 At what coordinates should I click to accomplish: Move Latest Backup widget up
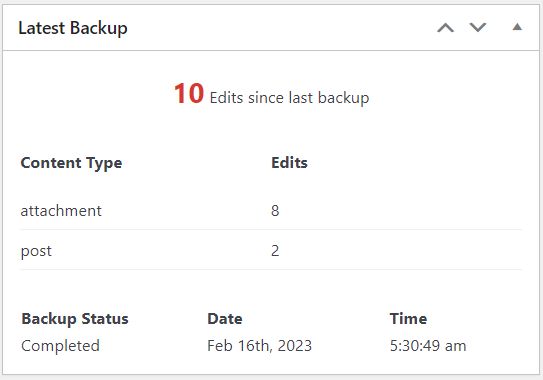pyautogui.click(x=445, y=27)
